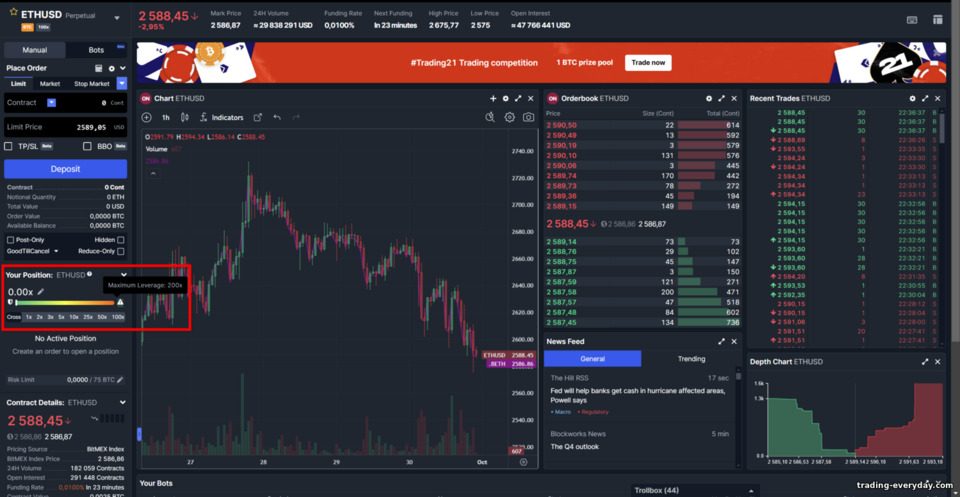Open the ETHUSD instrument selector dropdown

point(117,18)
